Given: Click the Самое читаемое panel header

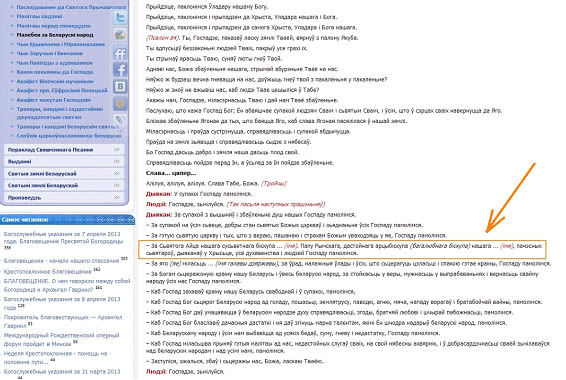Looking at the screenshot, I should [x=68, y=219].
